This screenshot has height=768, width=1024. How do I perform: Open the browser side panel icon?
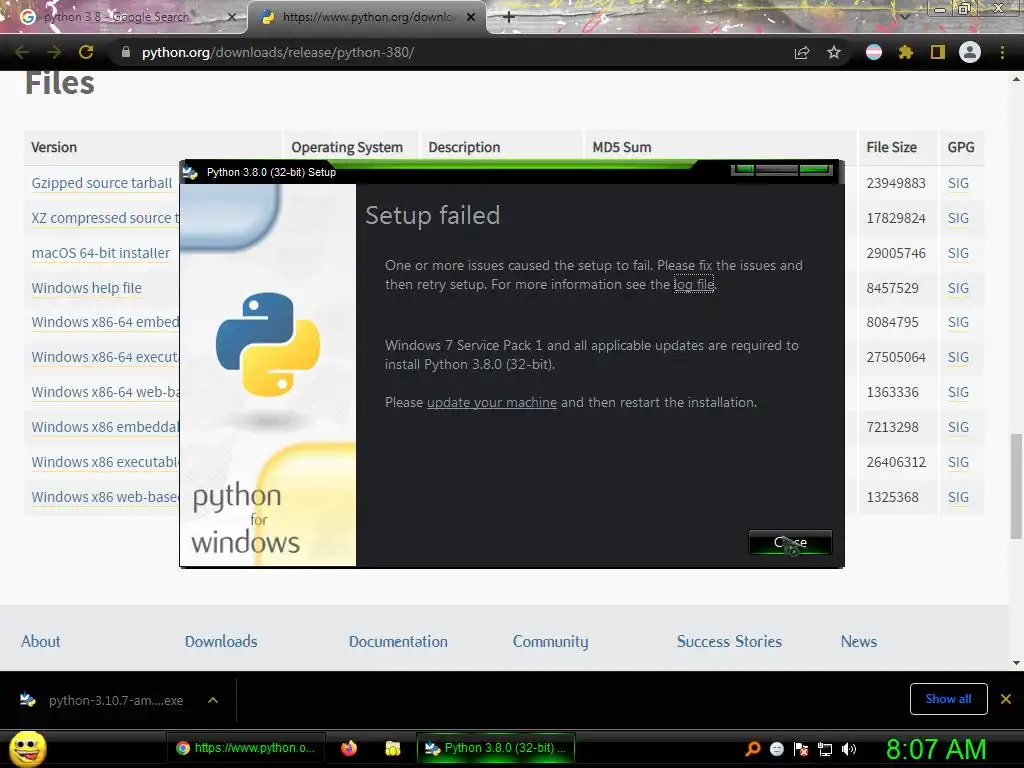[938, 52]
